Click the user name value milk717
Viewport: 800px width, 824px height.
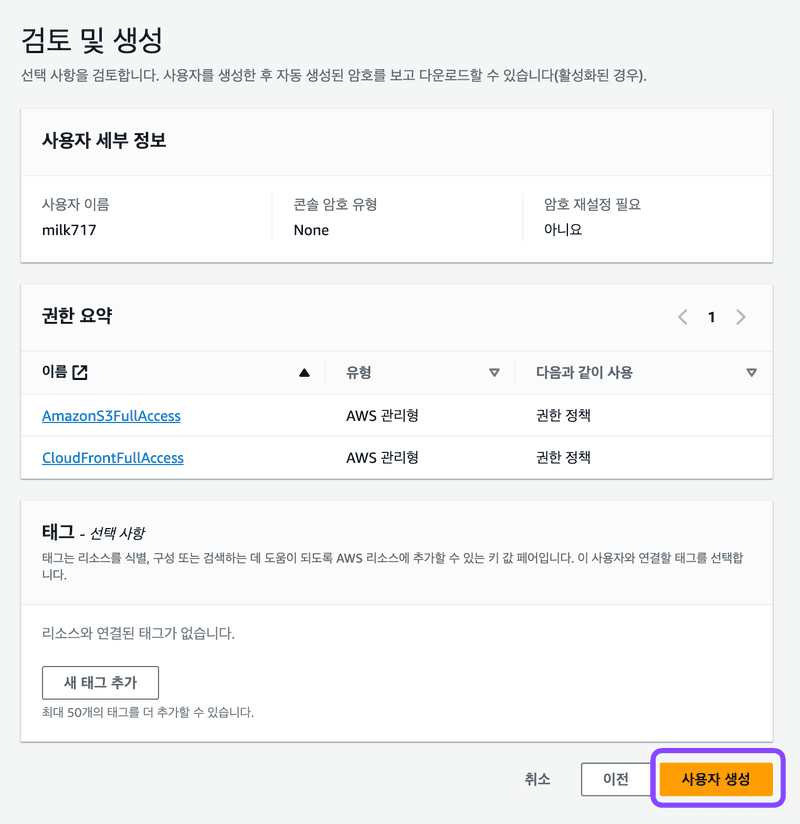(67, 230)
